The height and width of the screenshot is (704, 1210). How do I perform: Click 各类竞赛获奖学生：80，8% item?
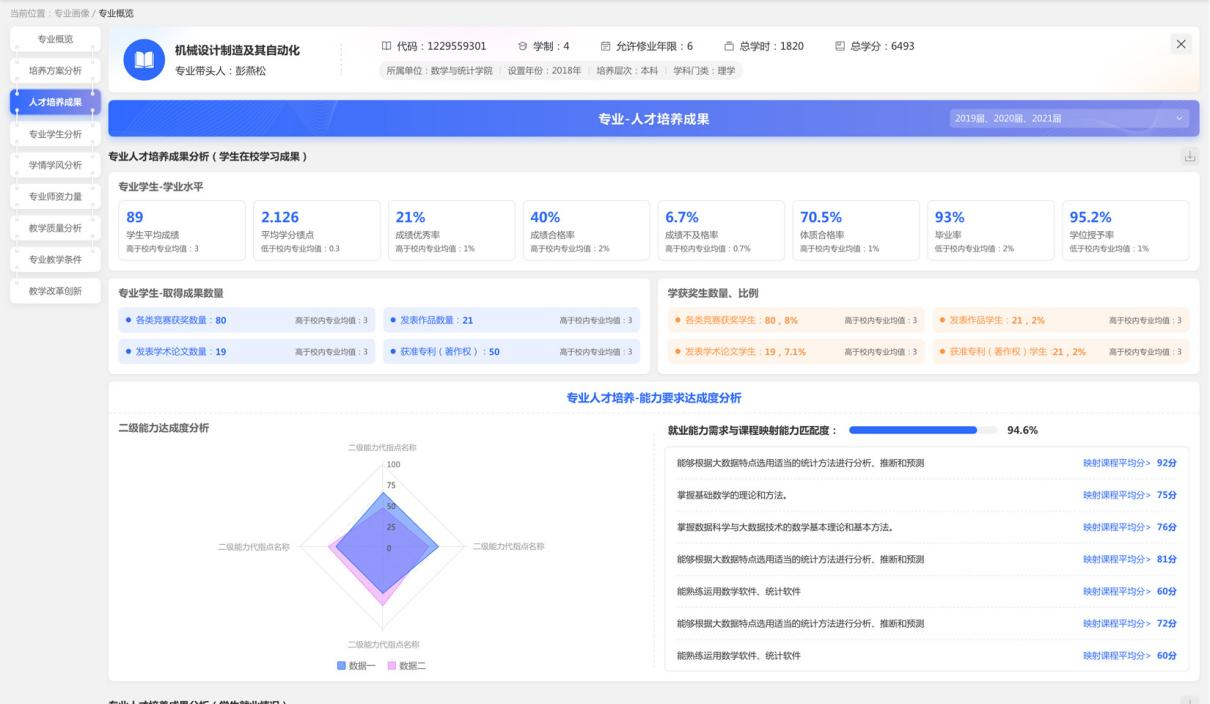[796, 320]
